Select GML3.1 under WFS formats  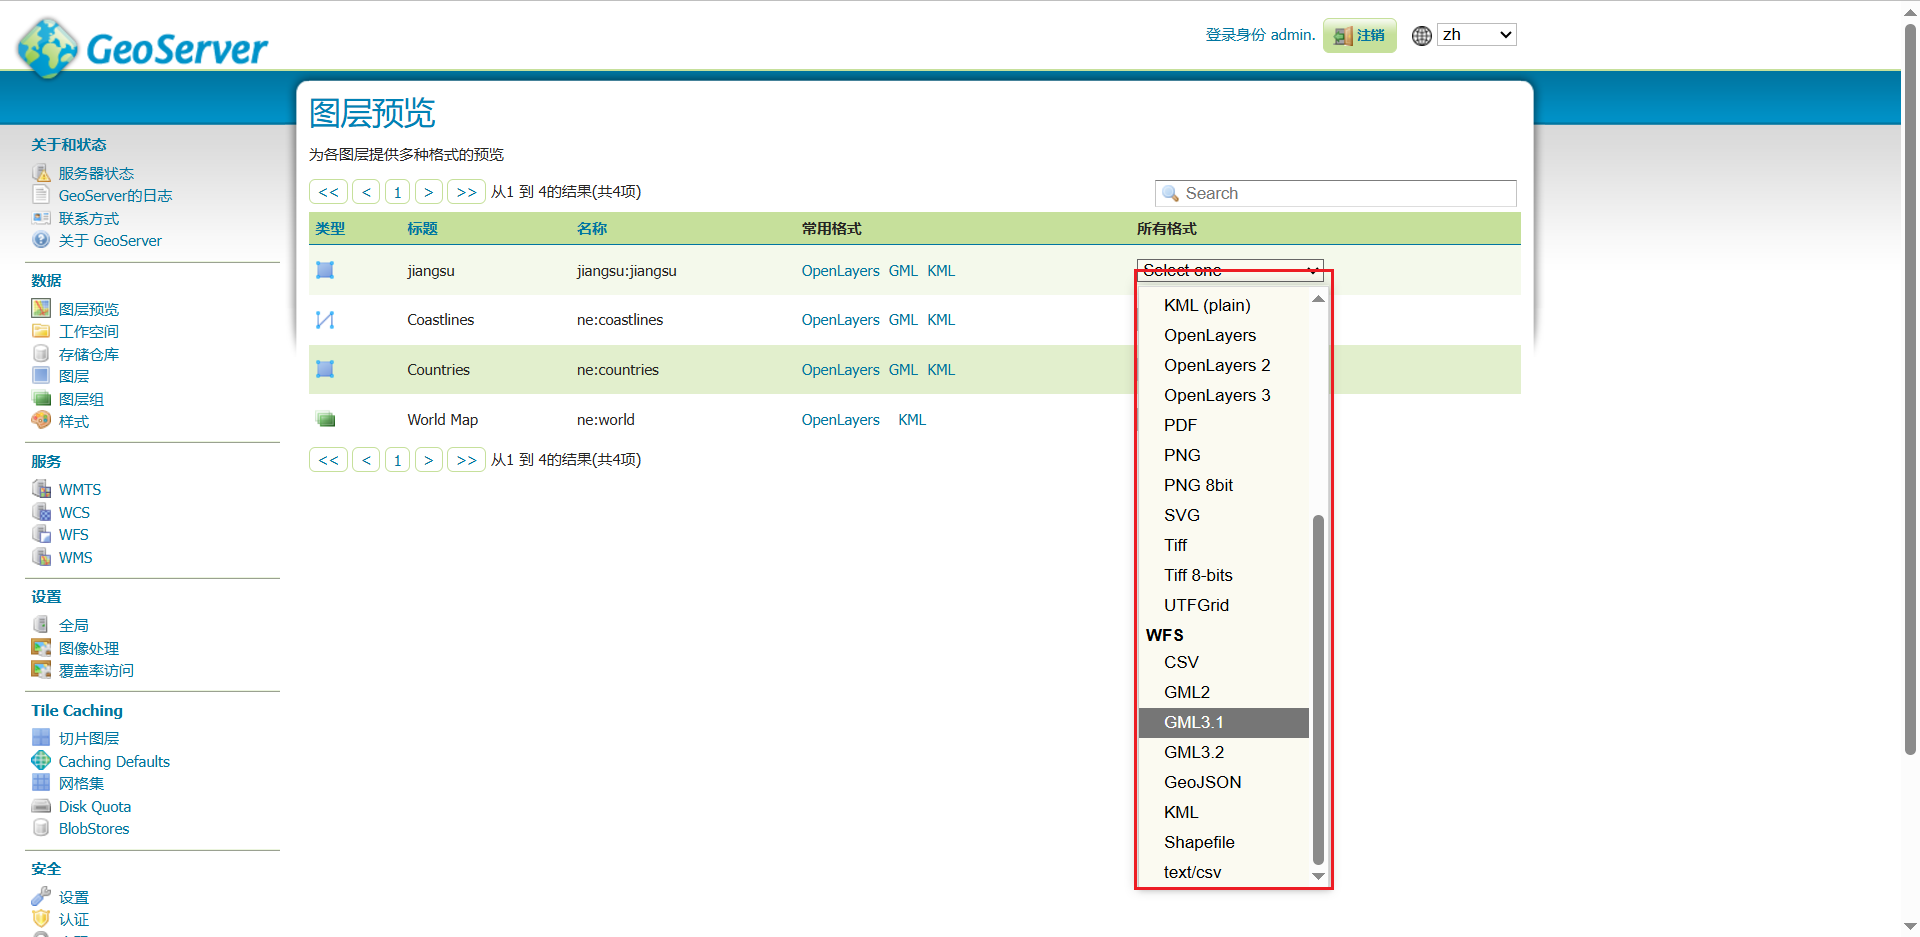click(x=1224, y=722)
